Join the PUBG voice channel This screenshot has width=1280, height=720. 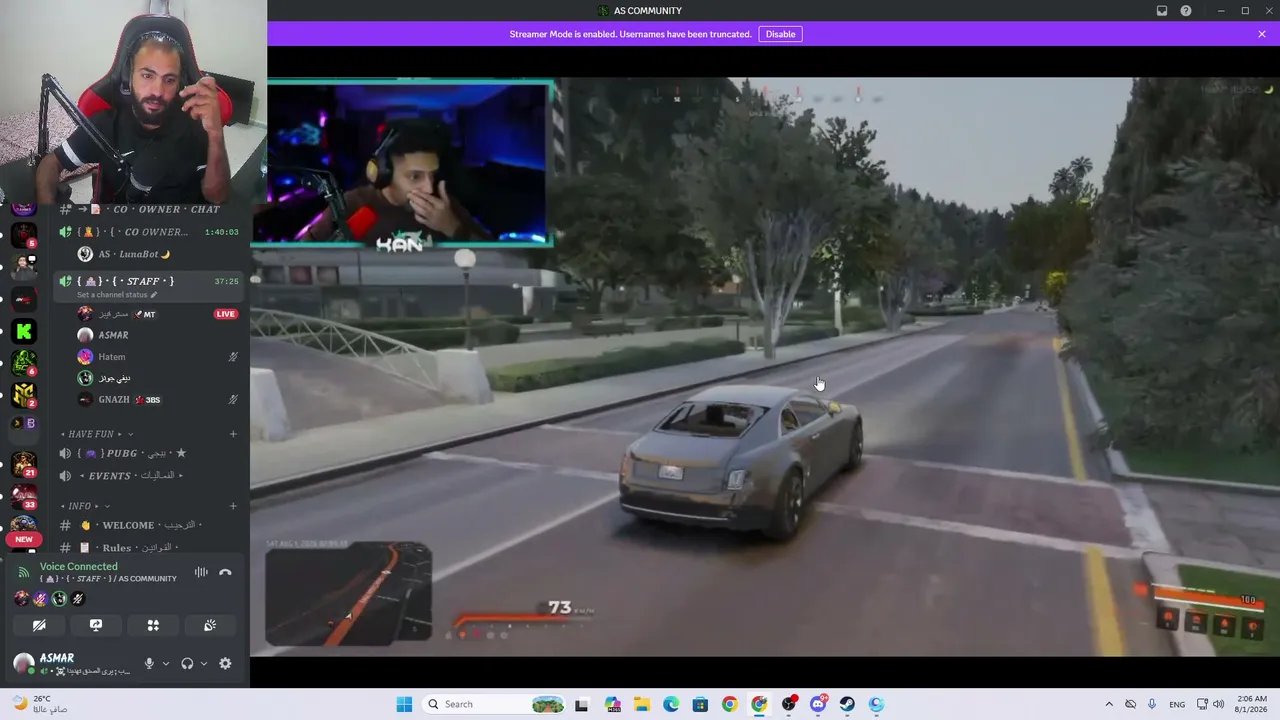click(x=150, y=453)
